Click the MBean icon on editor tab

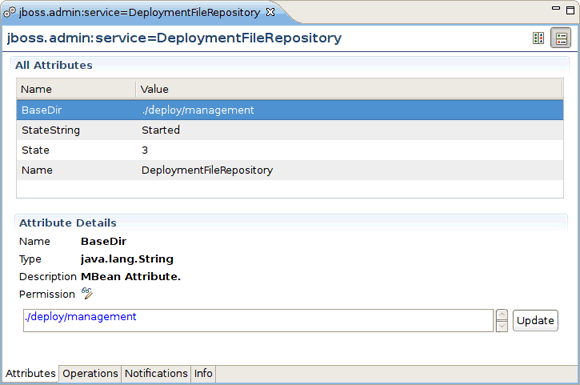9,12
